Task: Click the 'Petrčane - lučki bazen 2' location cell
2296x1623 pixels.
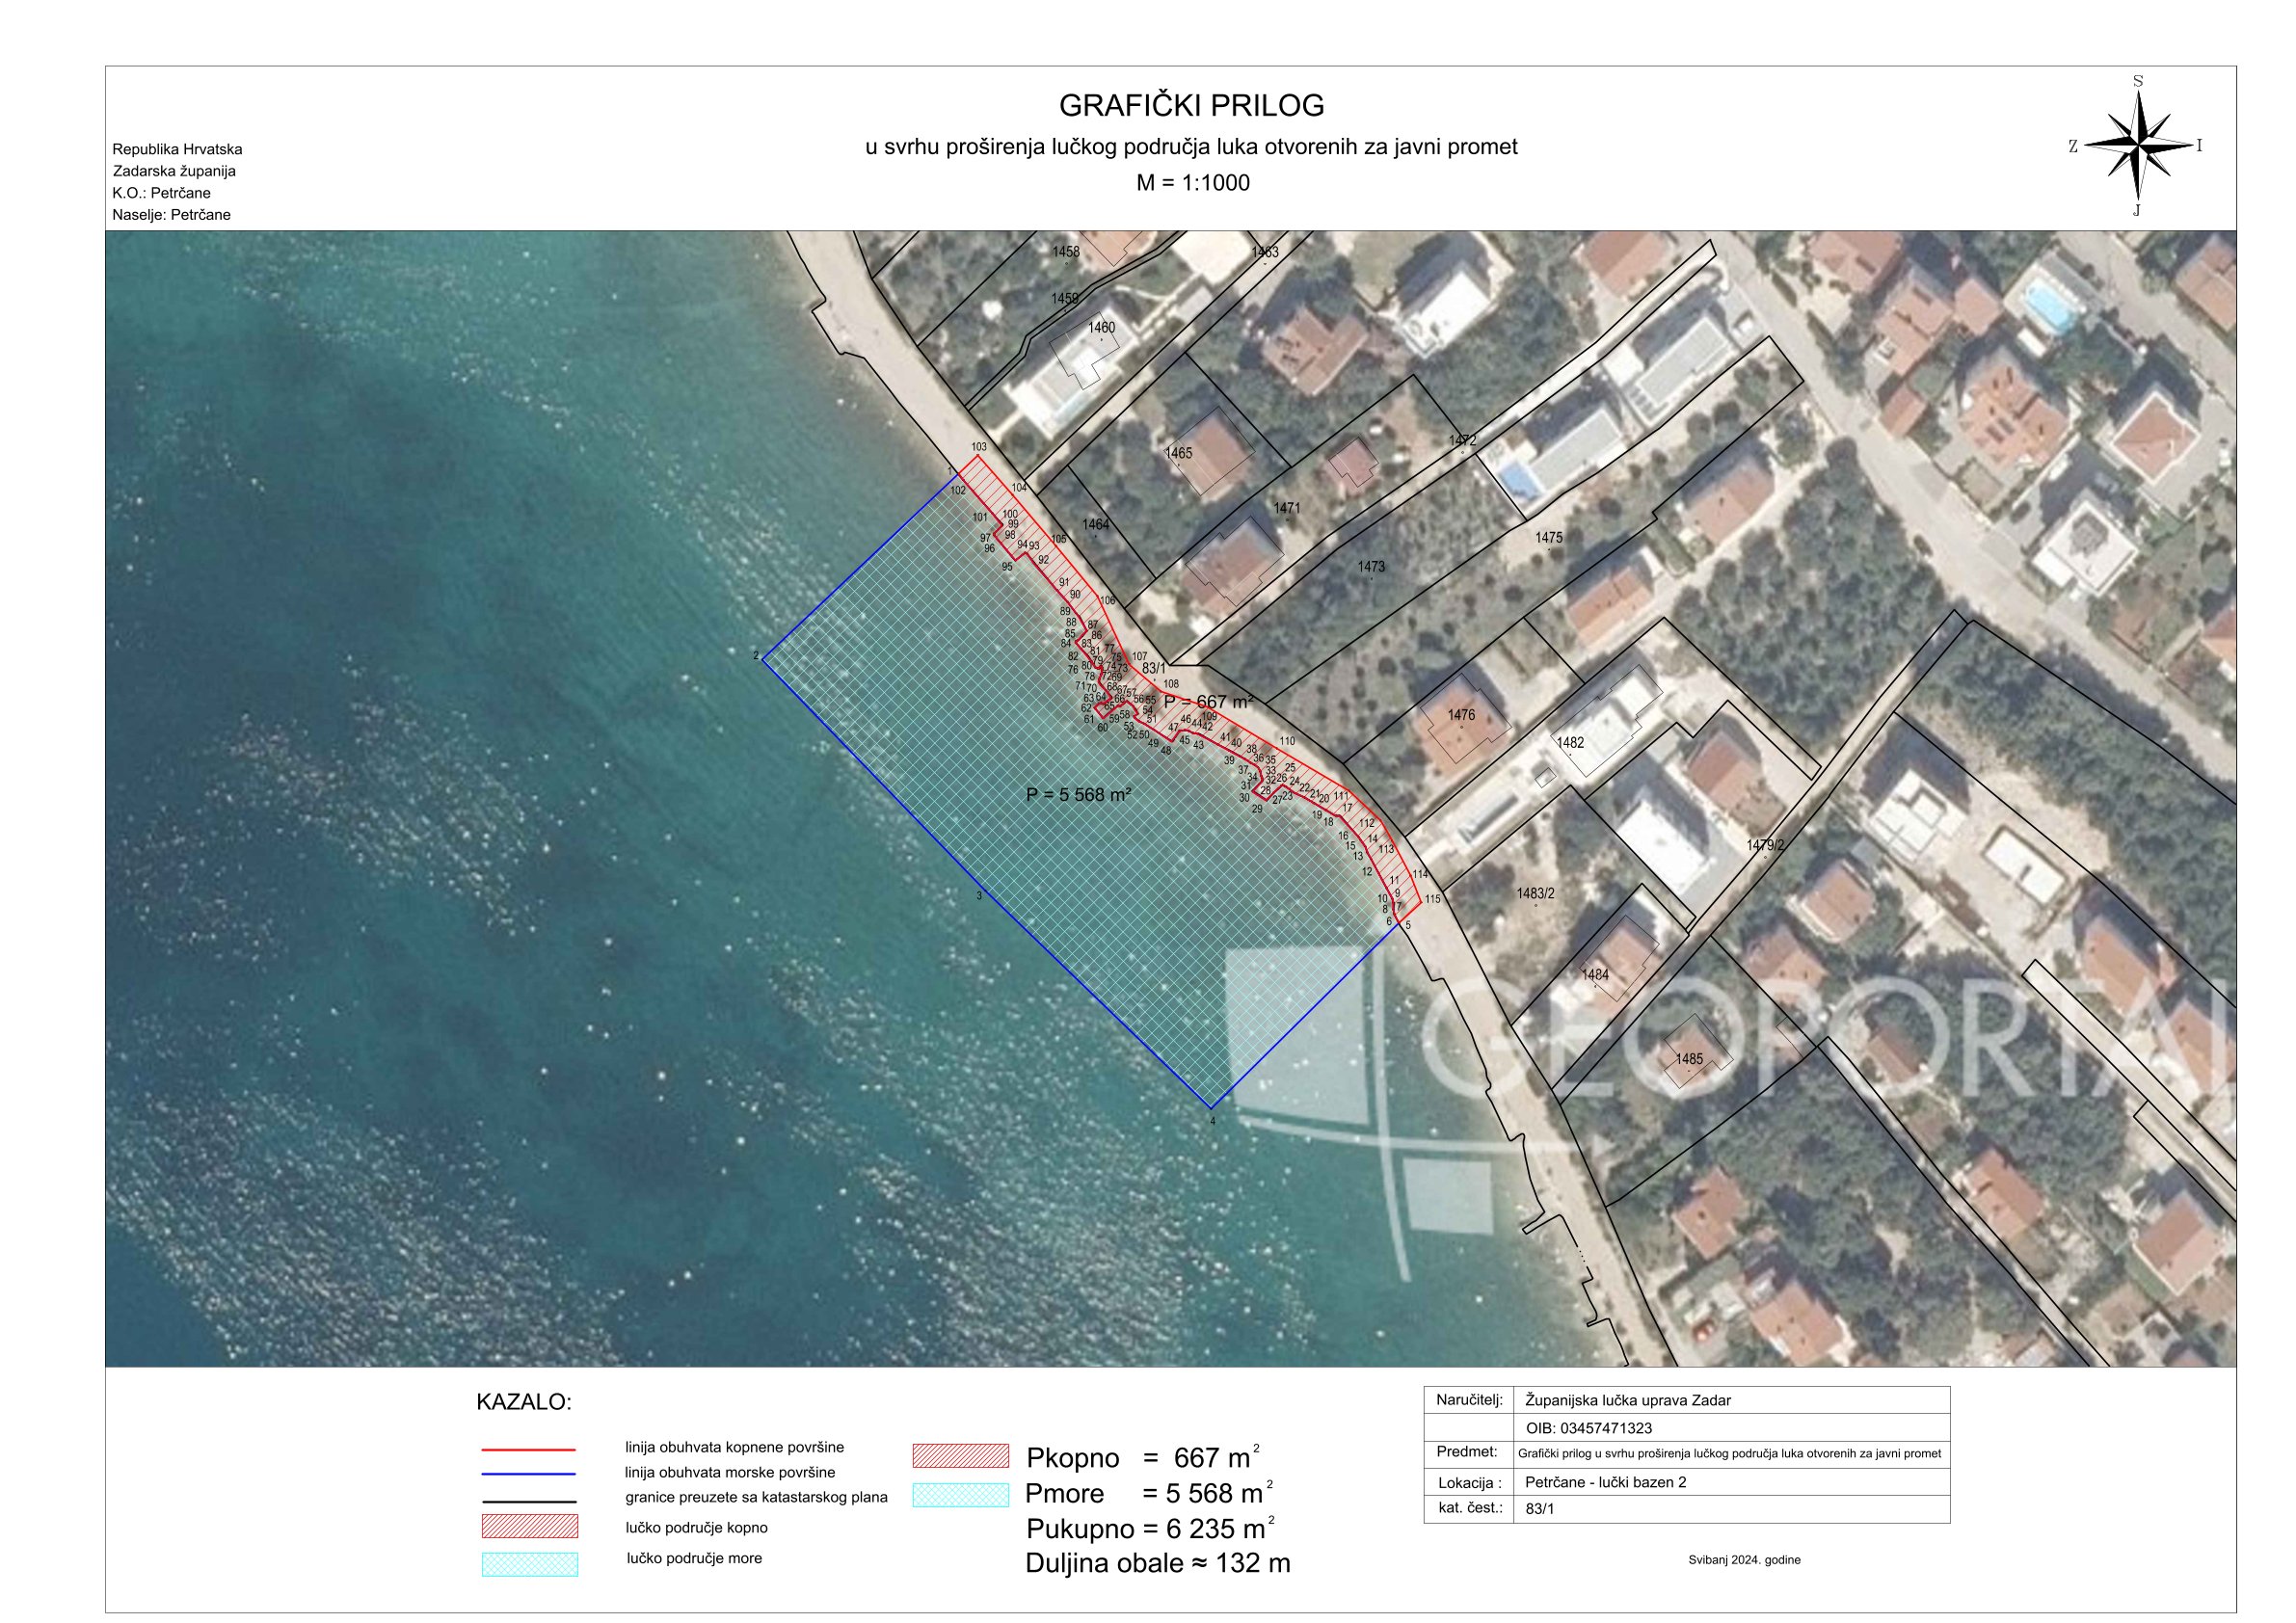Action: (1606, 1482)
